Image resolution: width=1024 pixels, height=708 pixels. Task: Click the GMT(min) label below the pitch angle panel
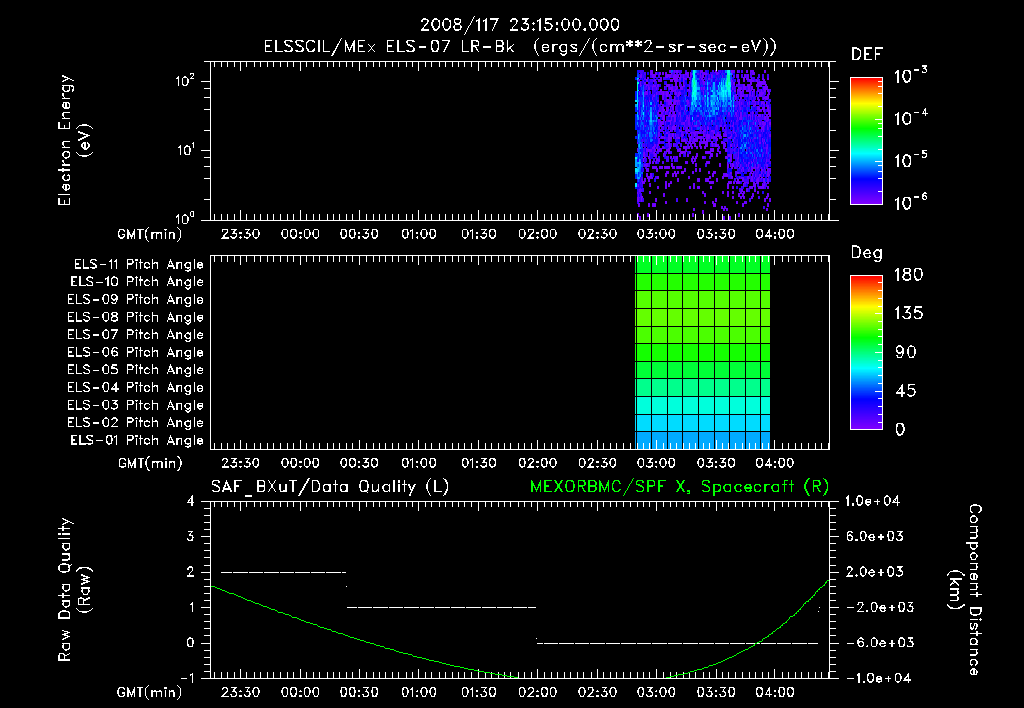(x=150, y=464)
